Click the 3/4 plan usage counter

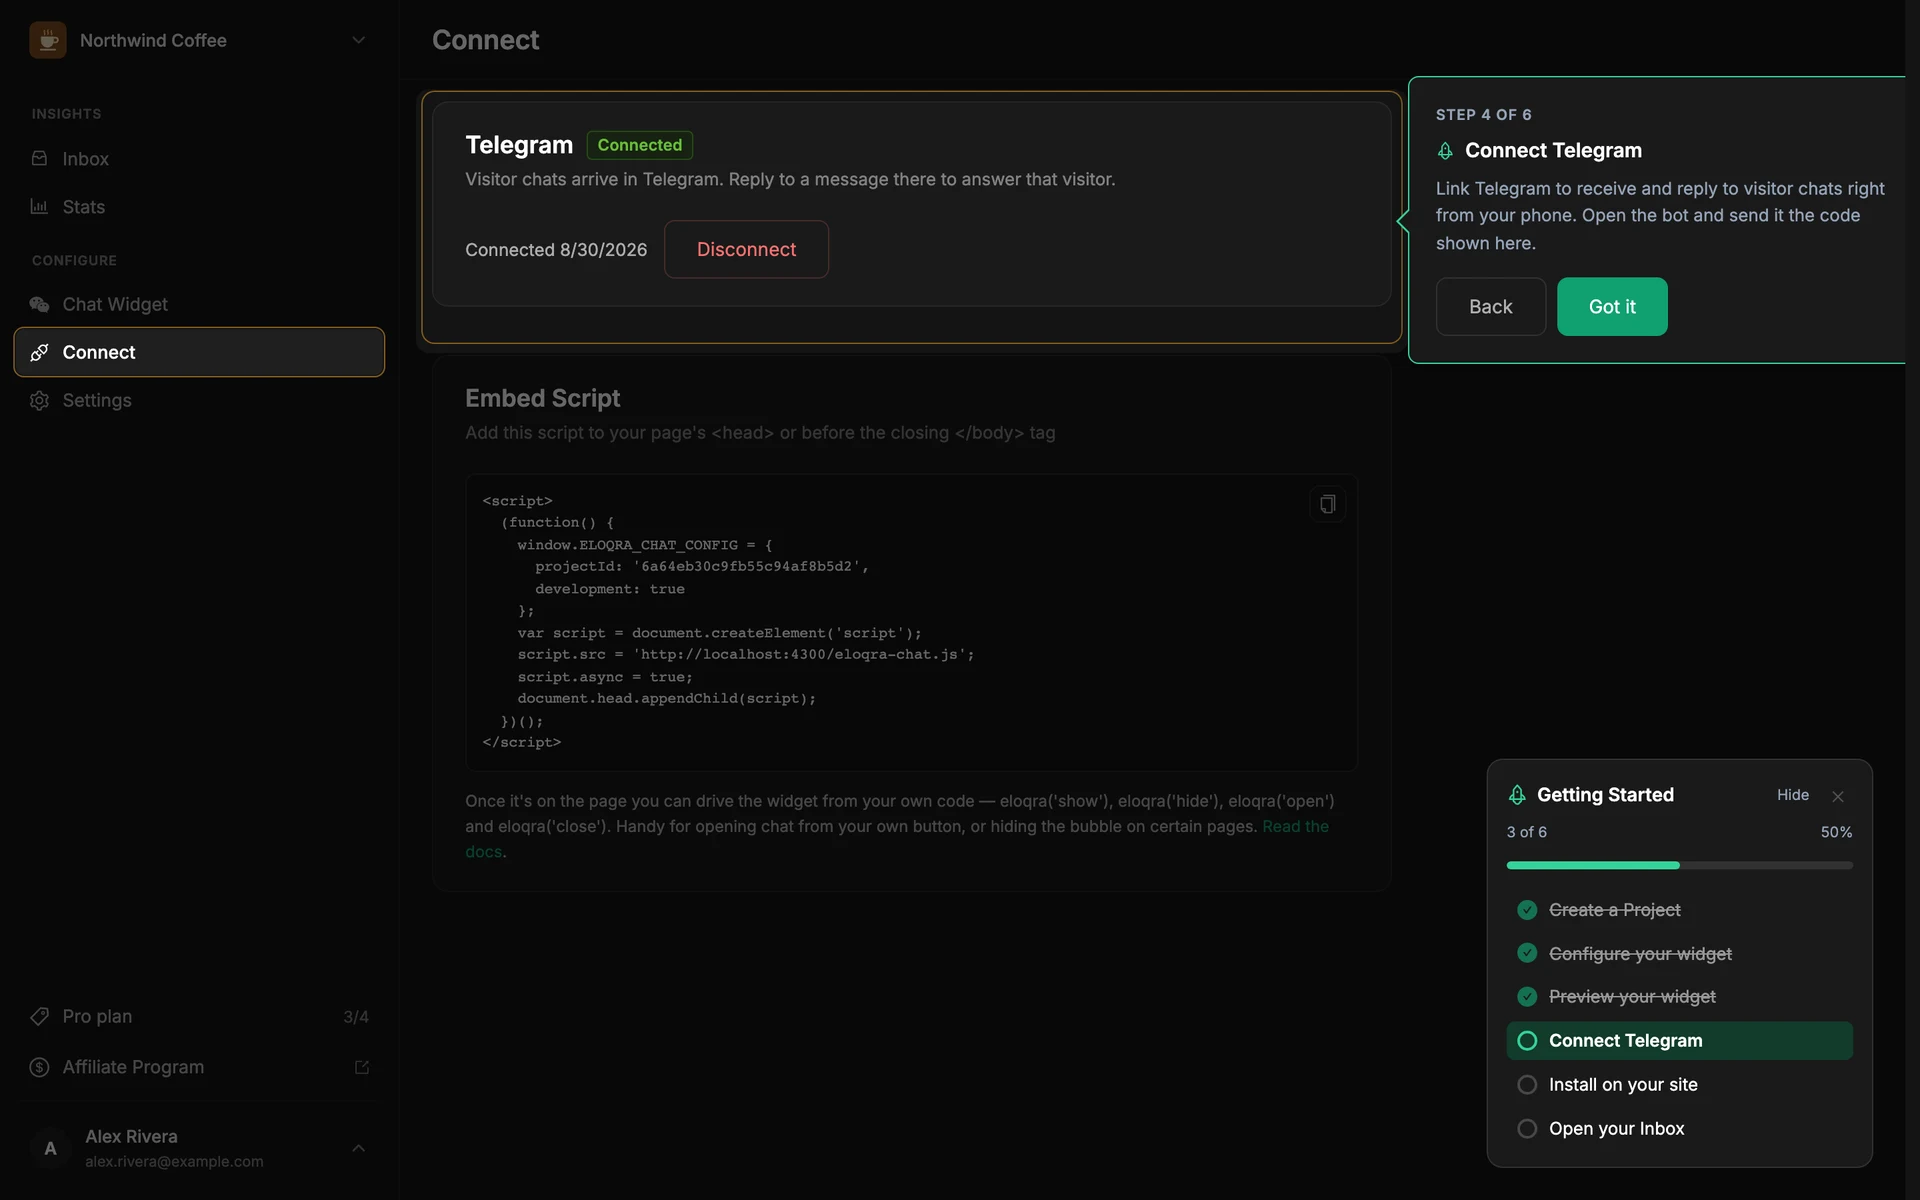click(356, 1017)
